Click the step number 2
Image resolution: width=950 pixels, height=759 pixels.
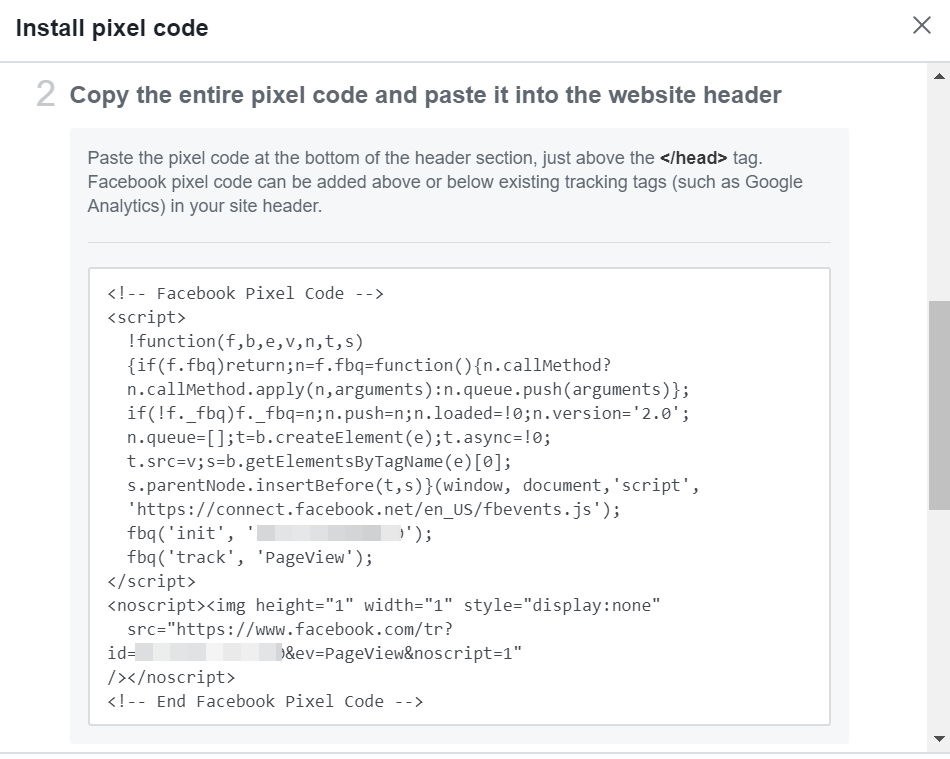(45, 95)
